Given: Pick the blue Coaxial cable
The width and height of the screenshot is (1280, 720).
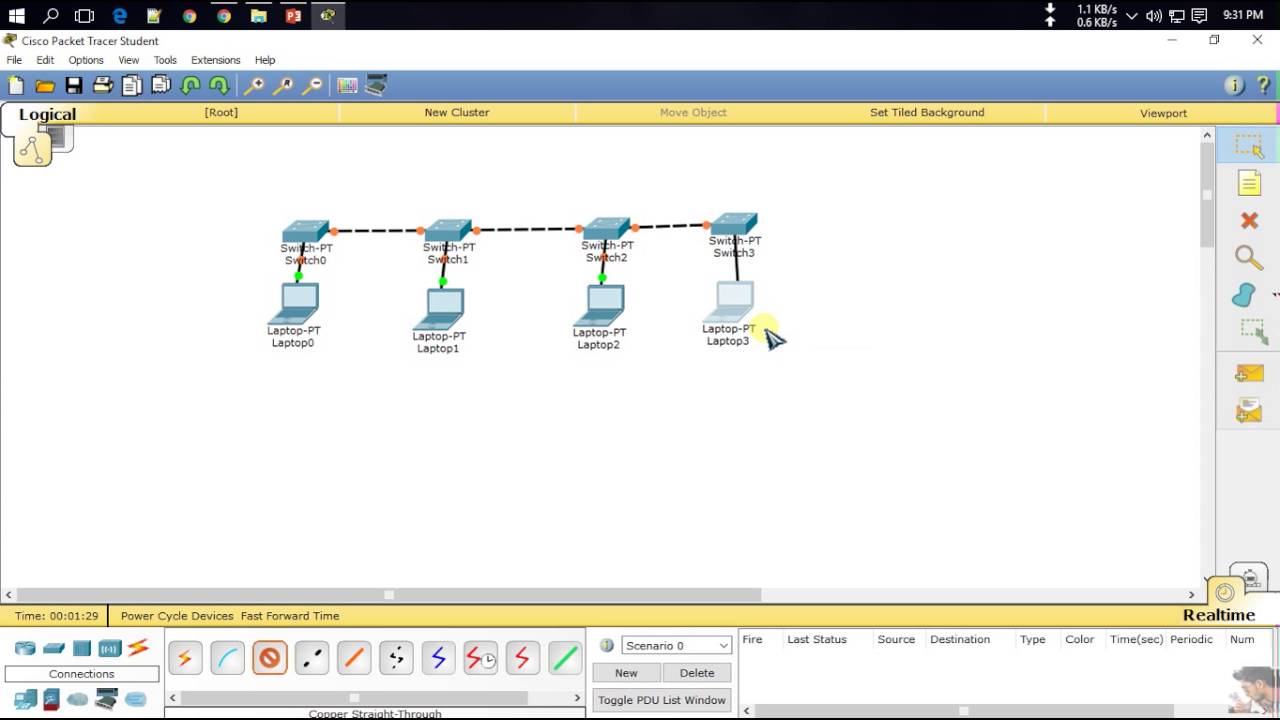Looking at the screenshot, I should 438,658.
